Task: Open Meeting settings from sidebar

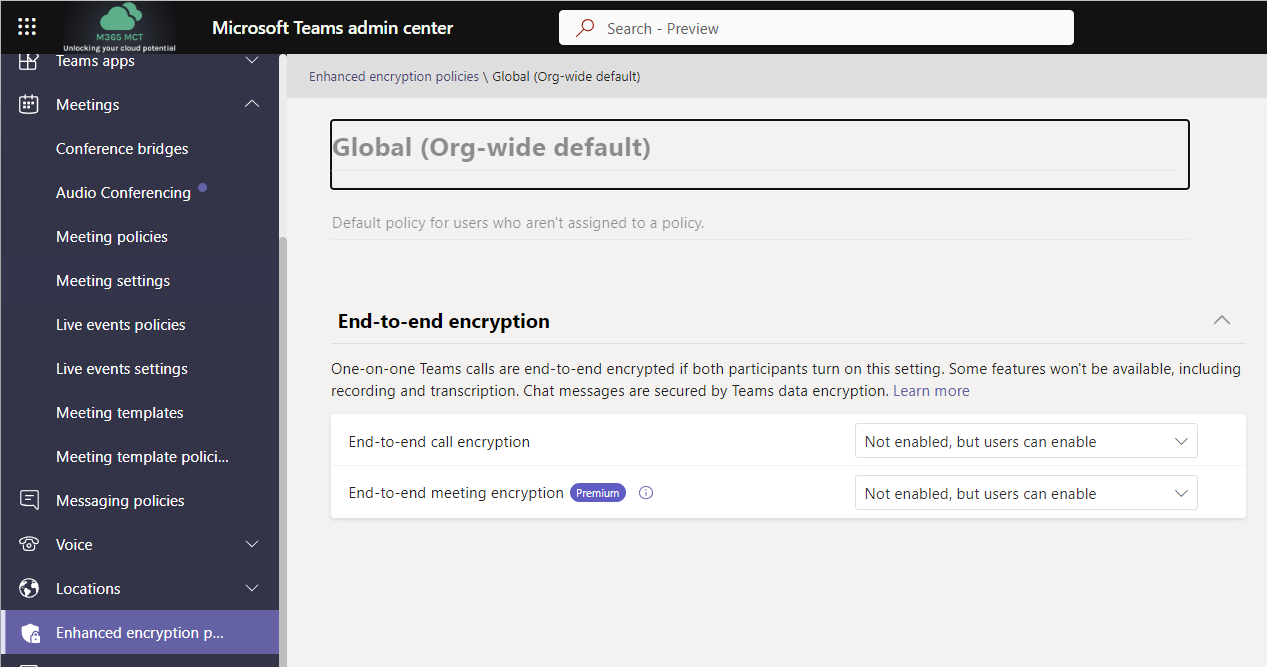Action: pyautogui.click(x=112, y=280)
